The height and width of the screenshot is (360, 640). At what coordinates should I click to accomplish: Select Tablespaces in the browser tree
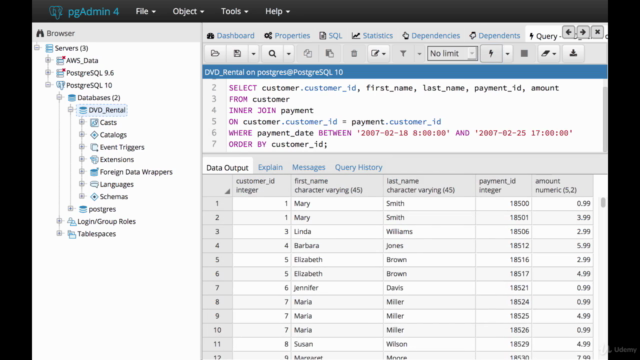[97, 234]
